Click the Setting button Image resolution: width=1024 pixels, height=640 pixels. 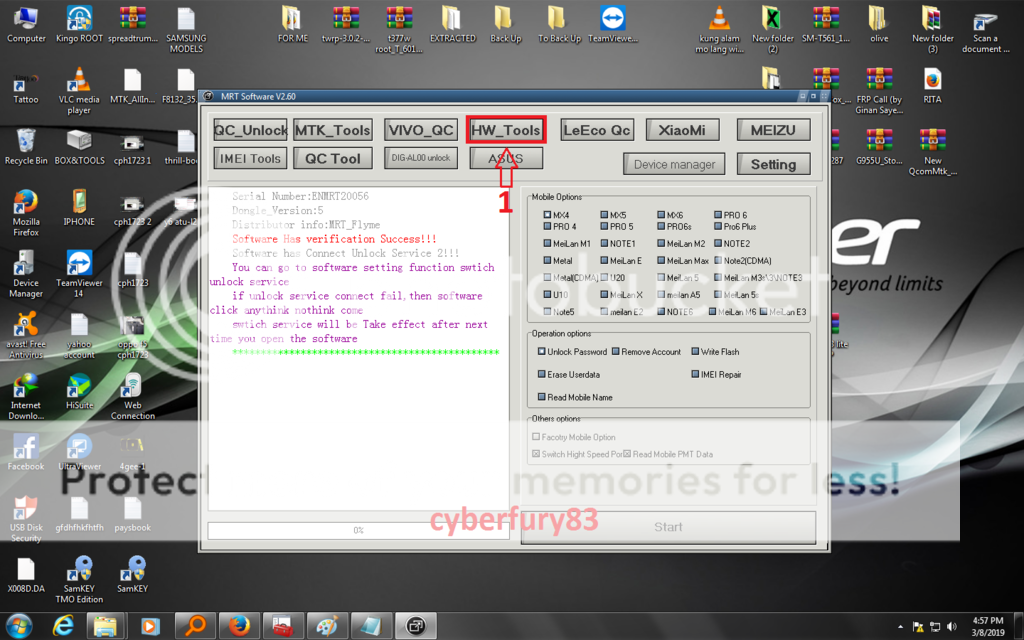pyautogui.click(x=773, y=164)
